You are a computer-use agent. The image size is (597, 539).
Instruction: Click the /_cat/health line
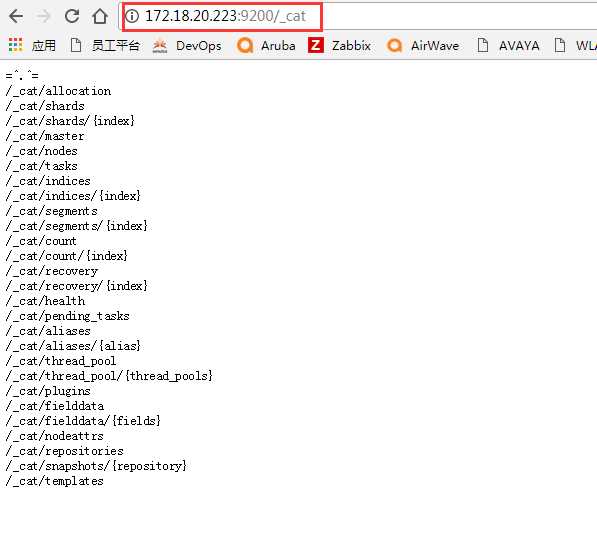point(45,301)
